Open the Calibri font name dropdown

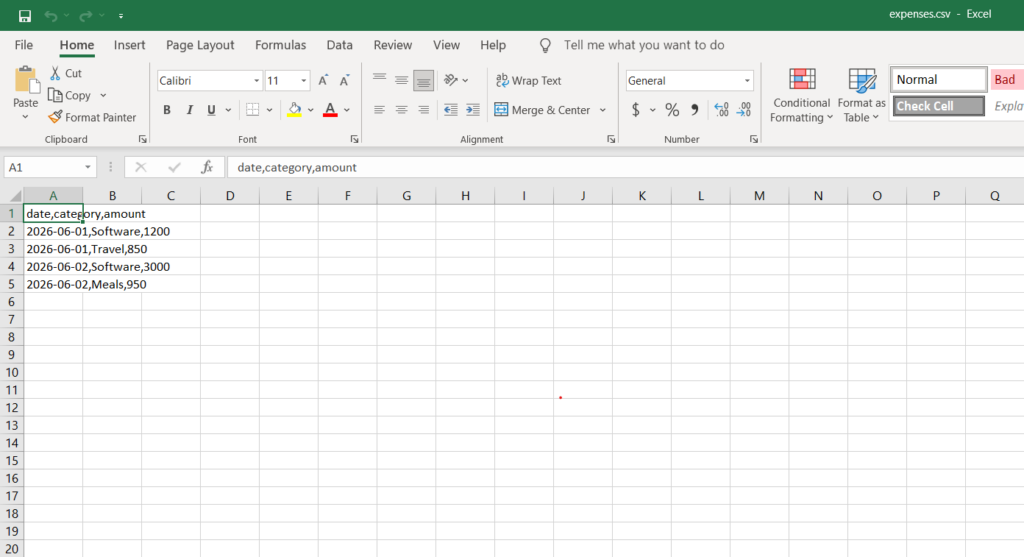pyautogui.click(x=256, y=80)
